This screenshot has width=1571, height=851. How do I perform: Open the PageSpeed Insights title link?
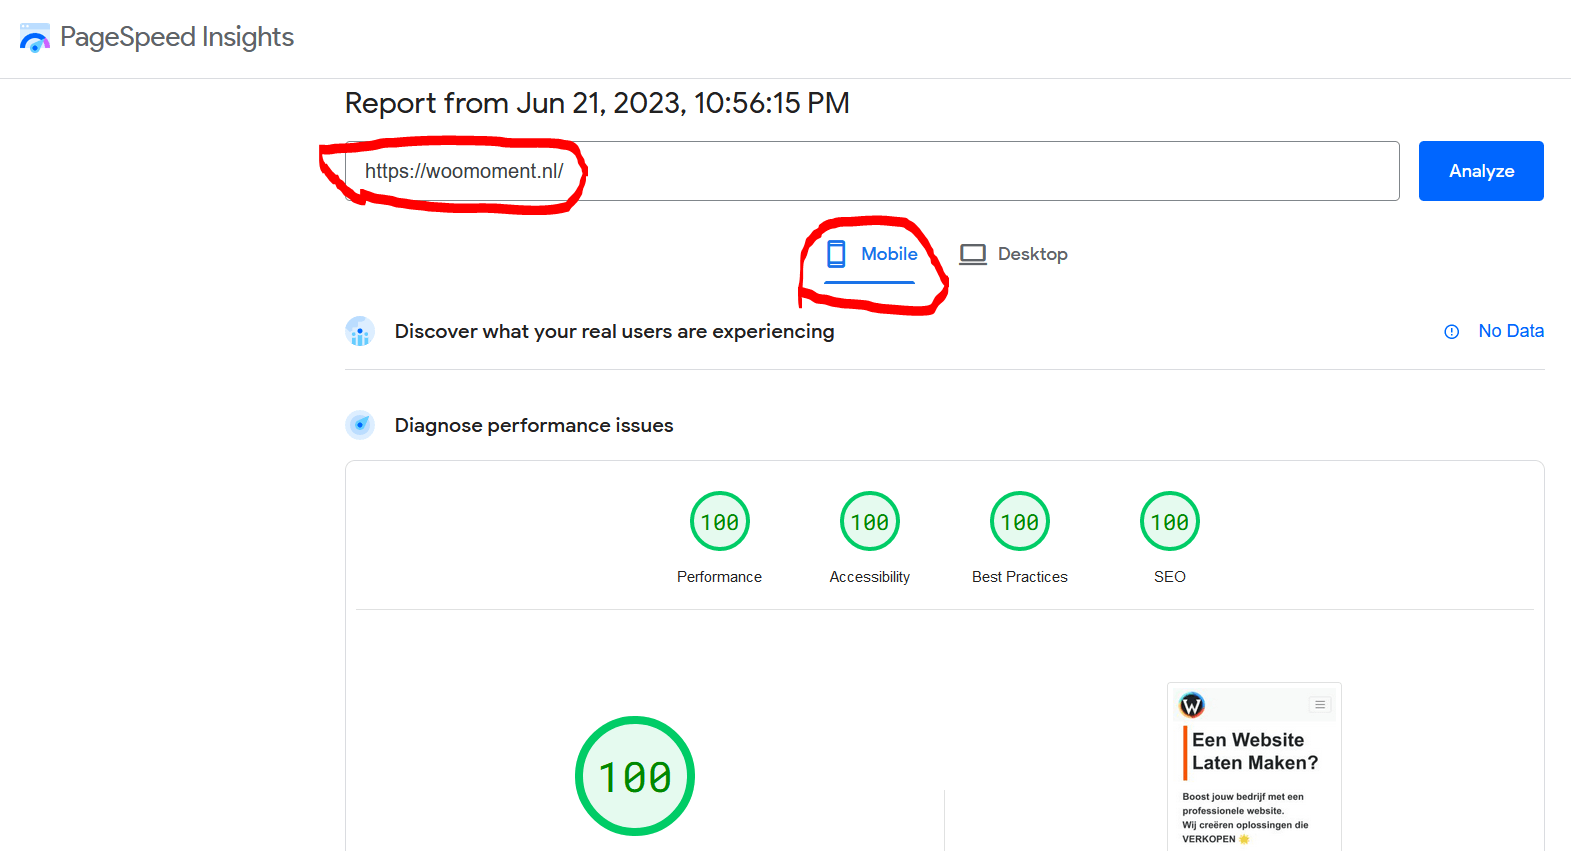point(177,37)
